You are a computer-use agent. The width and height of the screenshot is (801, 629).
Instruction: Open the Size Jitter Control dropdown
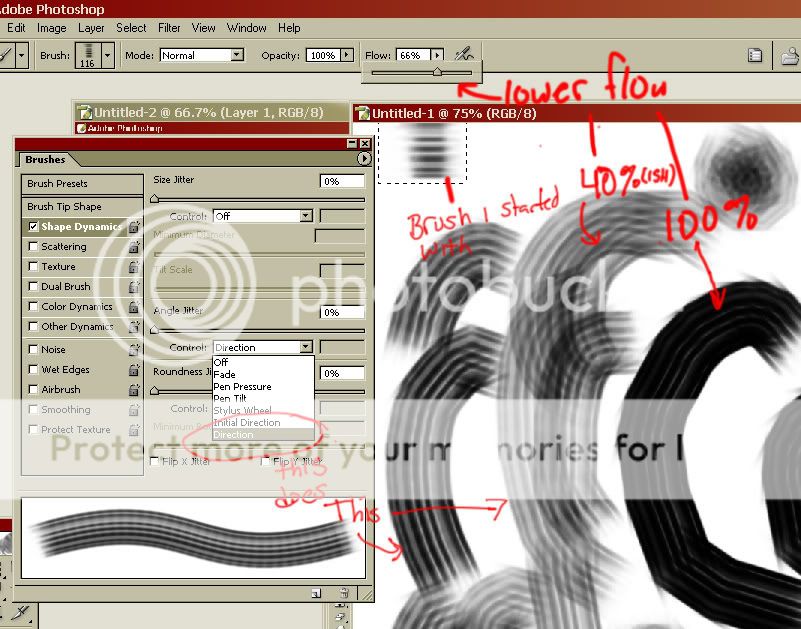point(263,216)
